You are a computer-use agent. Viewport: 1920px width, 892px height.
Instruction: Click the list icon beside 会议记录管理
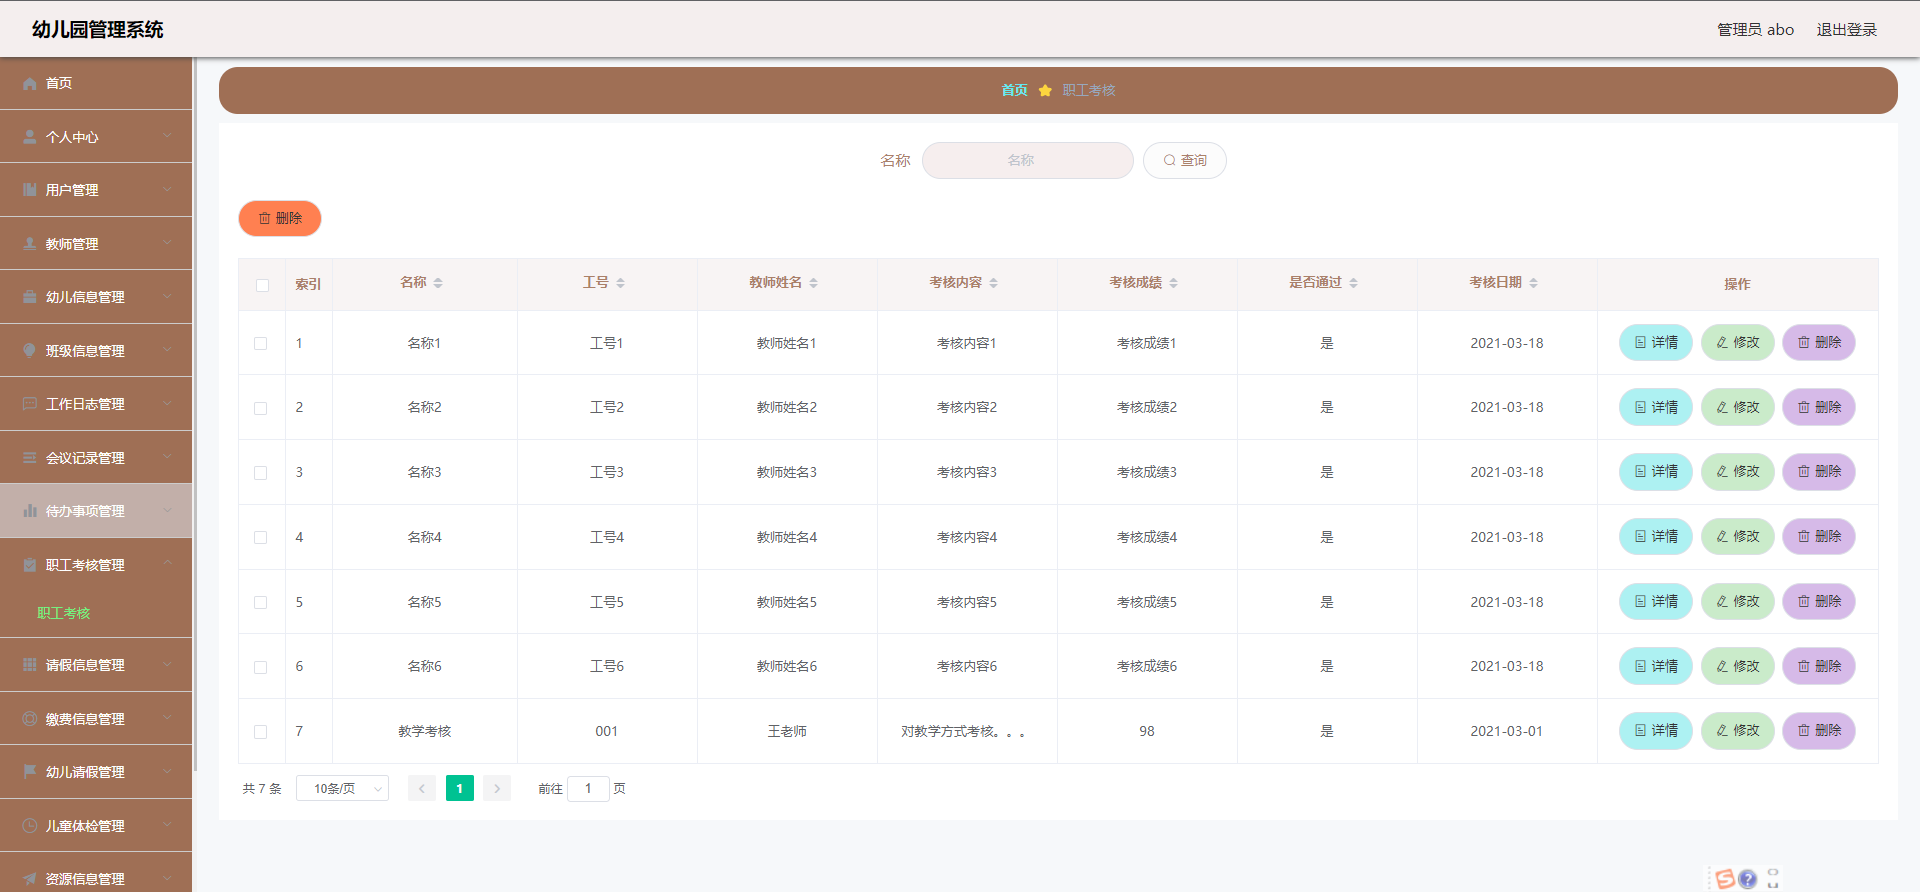[30, 458]
